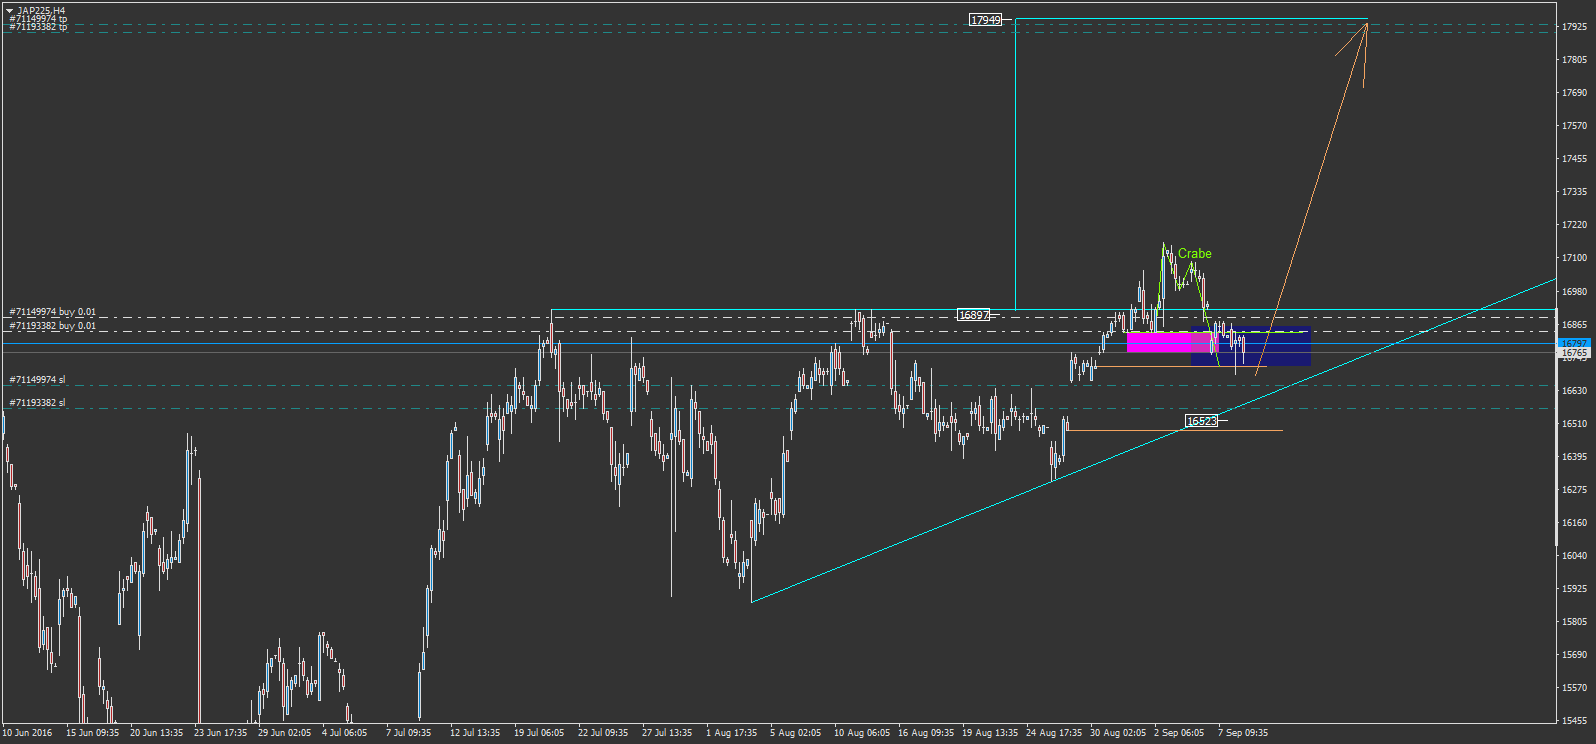1596x744 pixels.
Task: Click 15570 on the price scale
Action: 1574,688
